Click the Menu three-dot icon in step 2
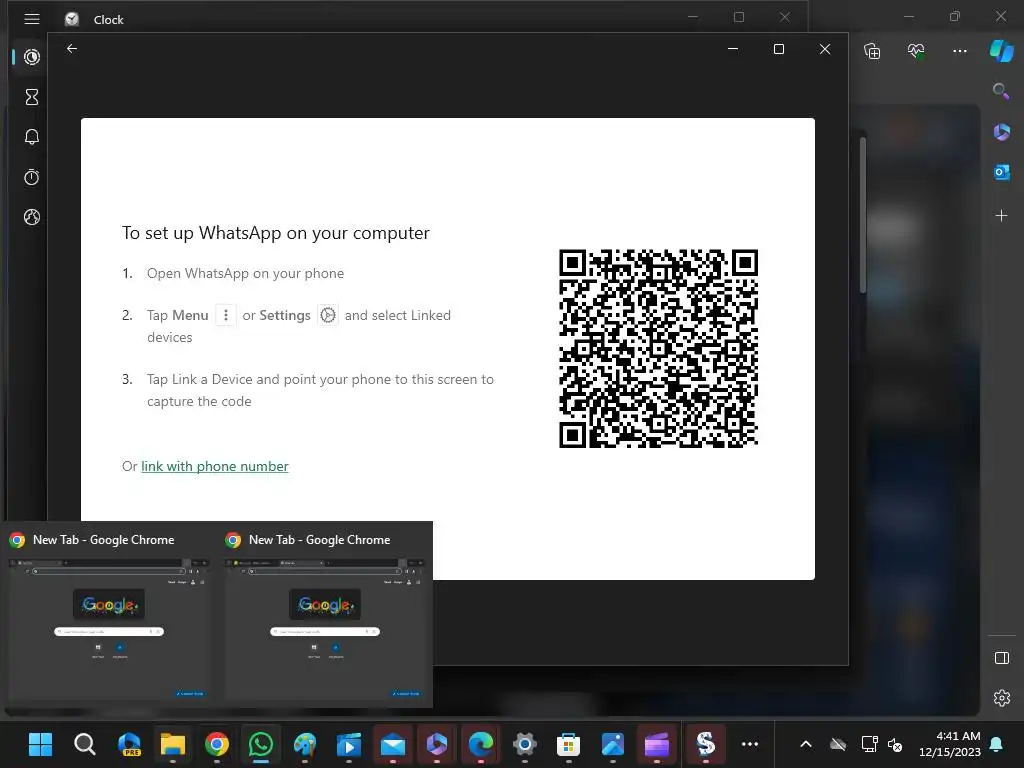1024x768 pixels. 225,315
